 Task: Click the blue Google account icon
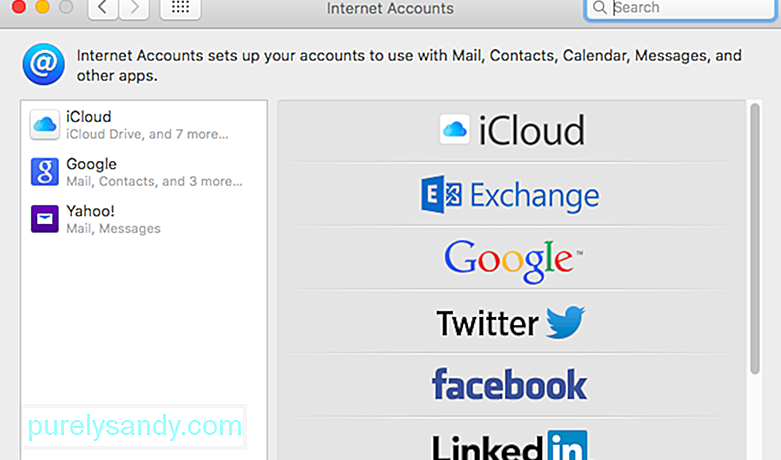pyautogui.click(x=44, y=172)
